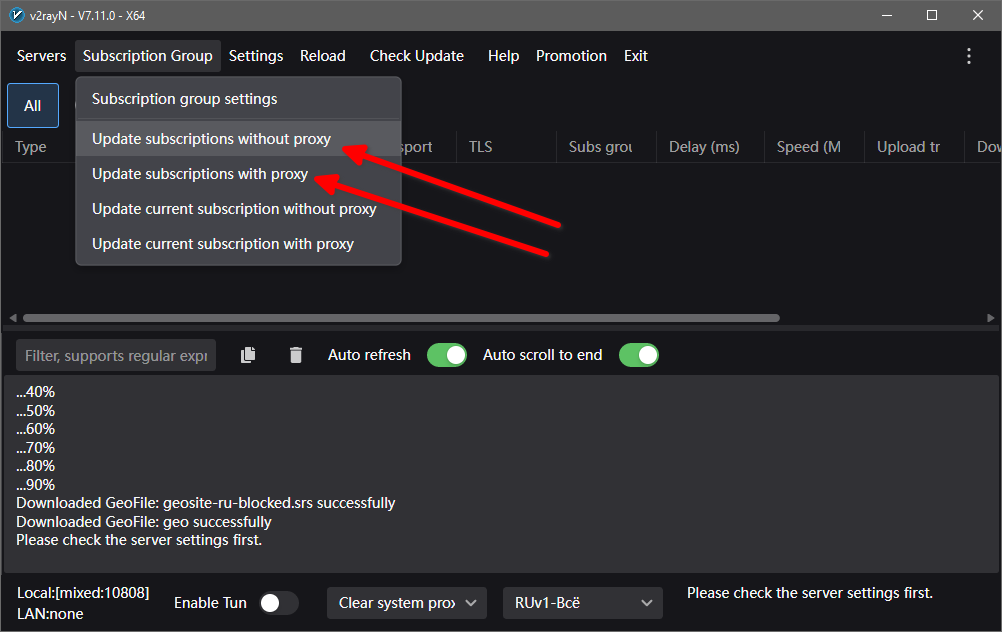Click the '...90%' log line

point(36,484)
